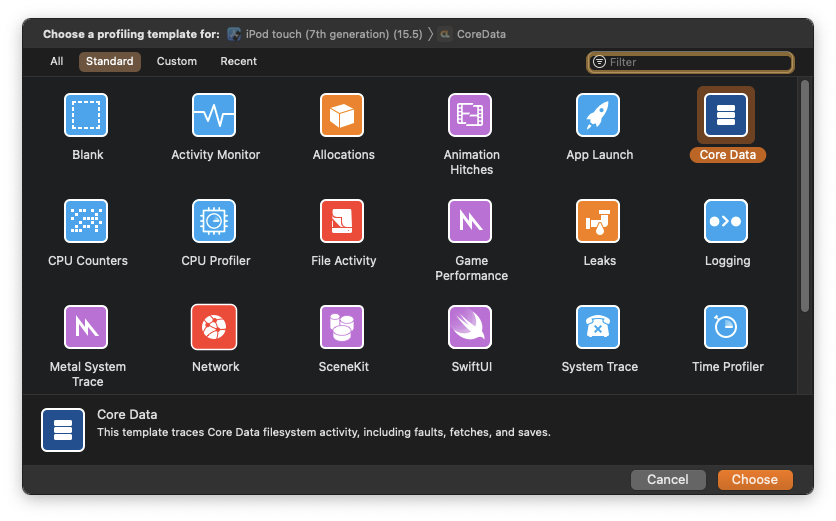Click the Time Profiler label text
The width and height of the screenshot is (836, 521).
coord(728,367)
